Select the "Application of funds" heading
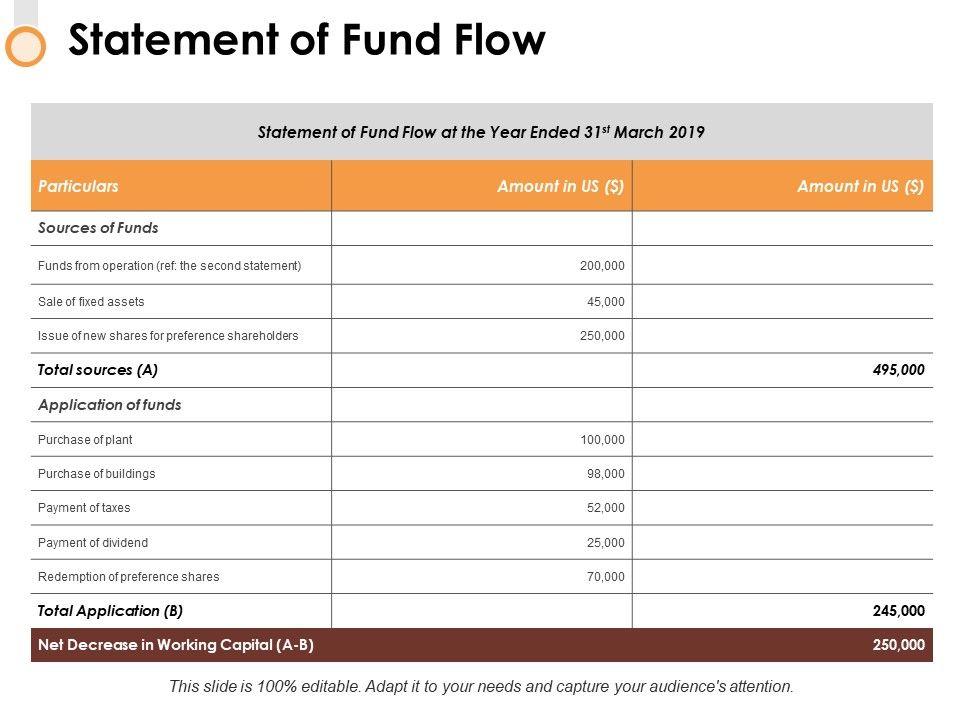 109,405
